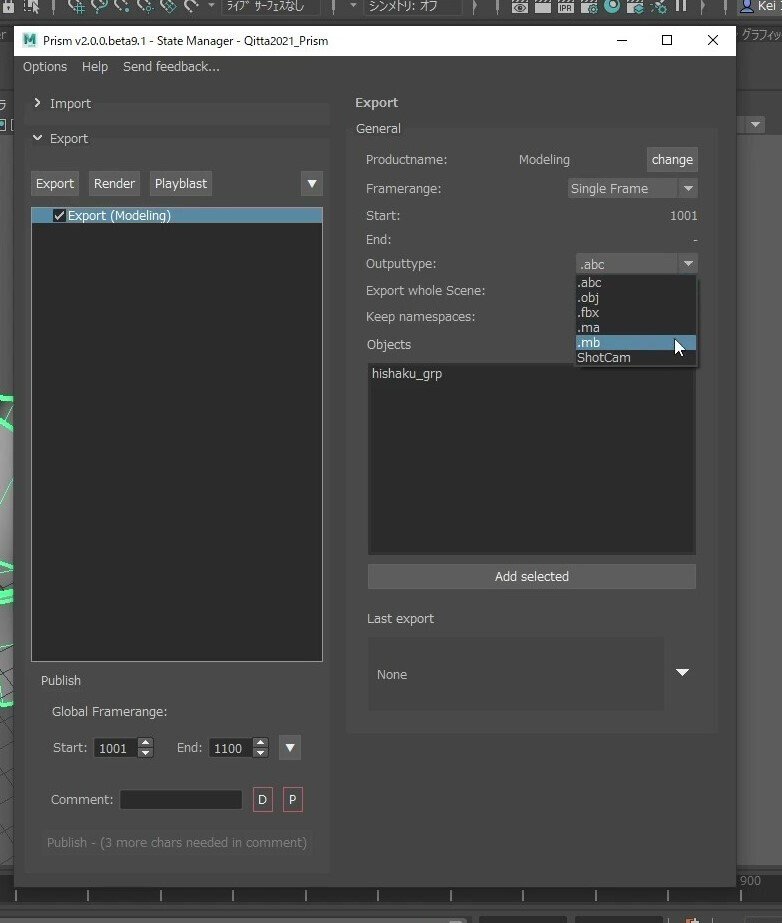Image resolution: width=782 pixels, height=923 pixels.
Task: Click the Outputtype .abc combo box
Action: click(x=637, y=264)
